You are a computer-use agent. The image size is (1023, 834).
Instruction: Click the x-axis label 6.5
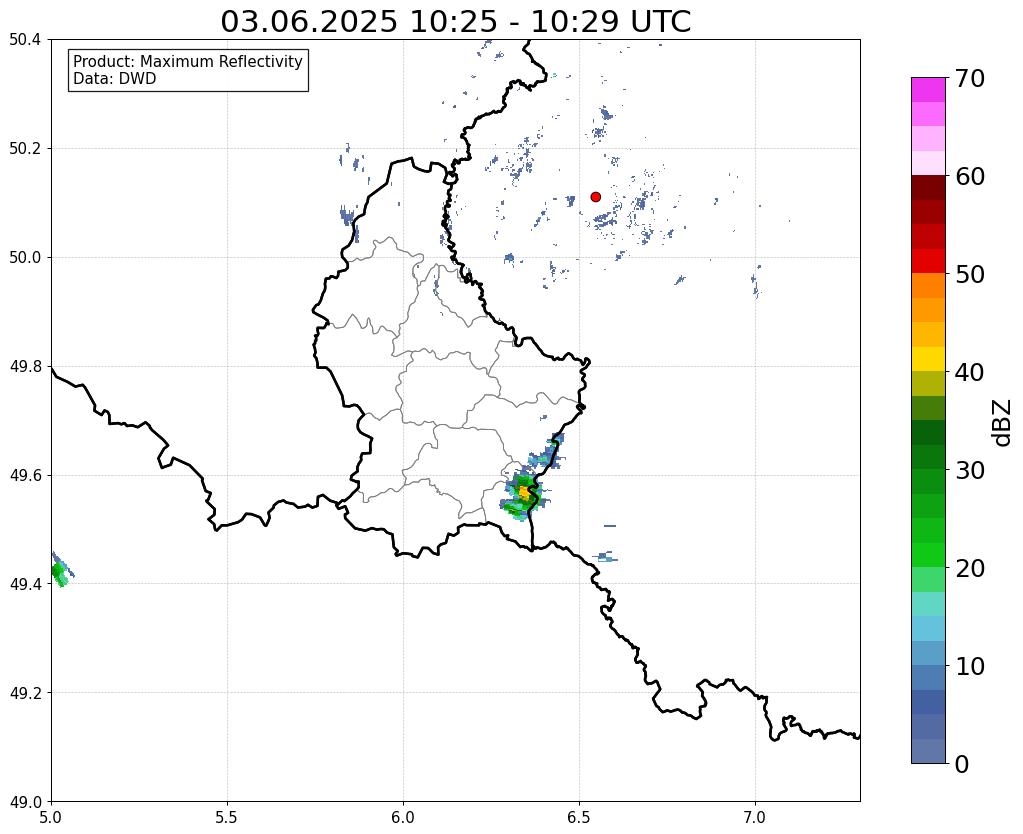[x=579, y=818]
